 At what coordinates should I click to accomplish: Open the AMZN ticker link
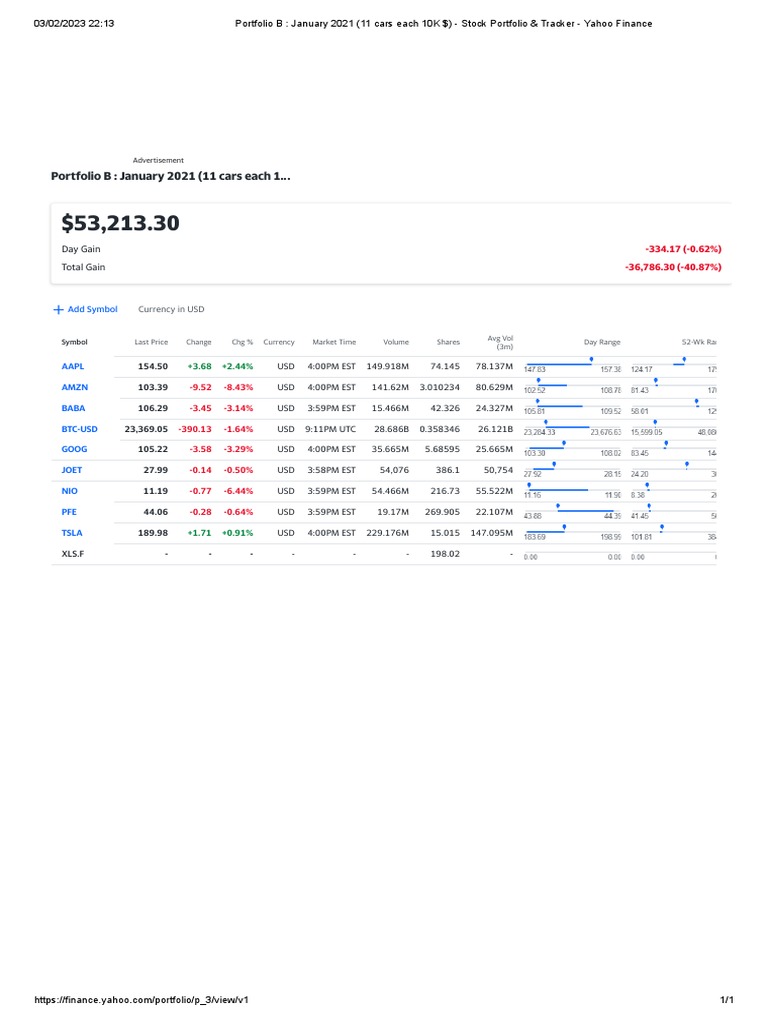pyautogui.click(x=74, y=387)
